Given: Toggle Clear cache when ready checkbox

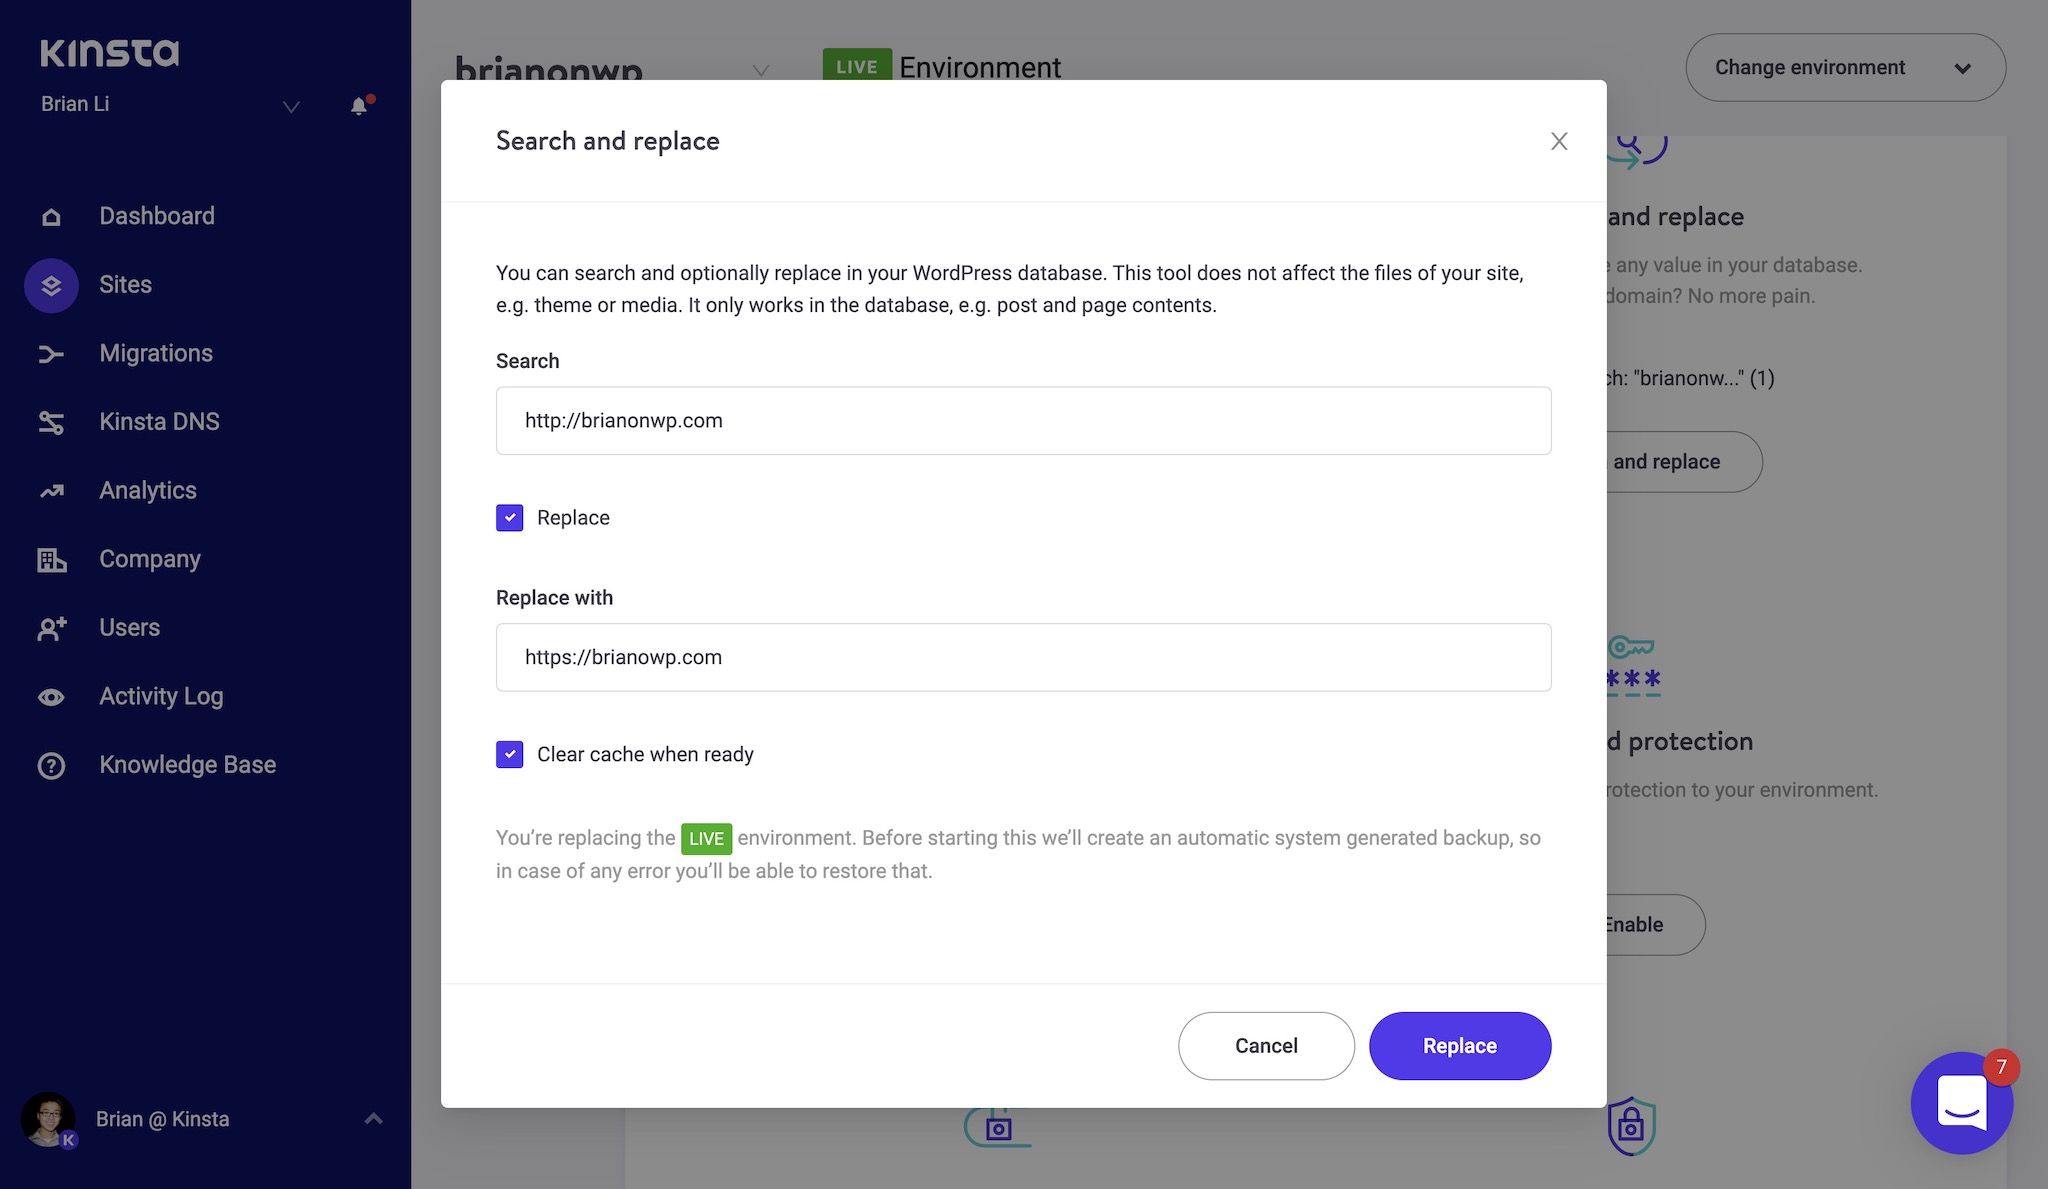Looking at the screenshot, I should 510,754.
